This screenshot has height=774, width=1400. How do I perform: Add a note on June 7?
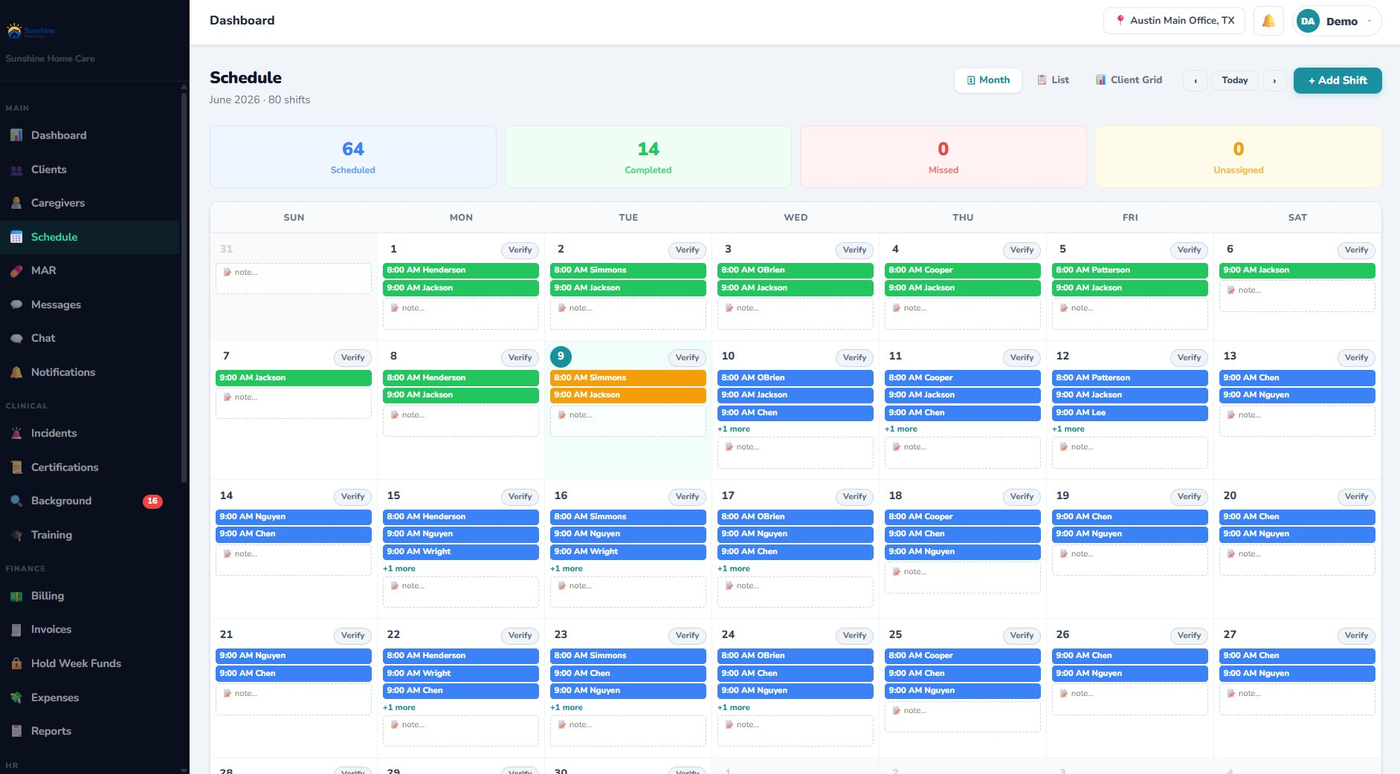click(x=294, y=404)
